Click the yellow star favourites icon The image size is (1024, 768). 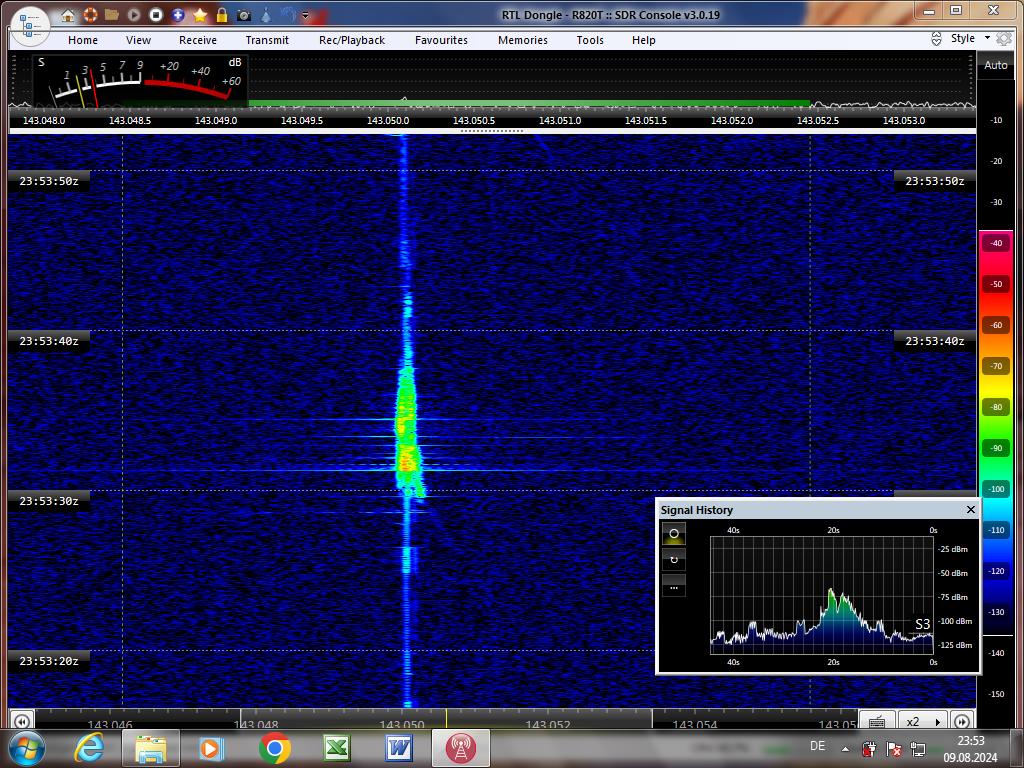tap(200, 14)
